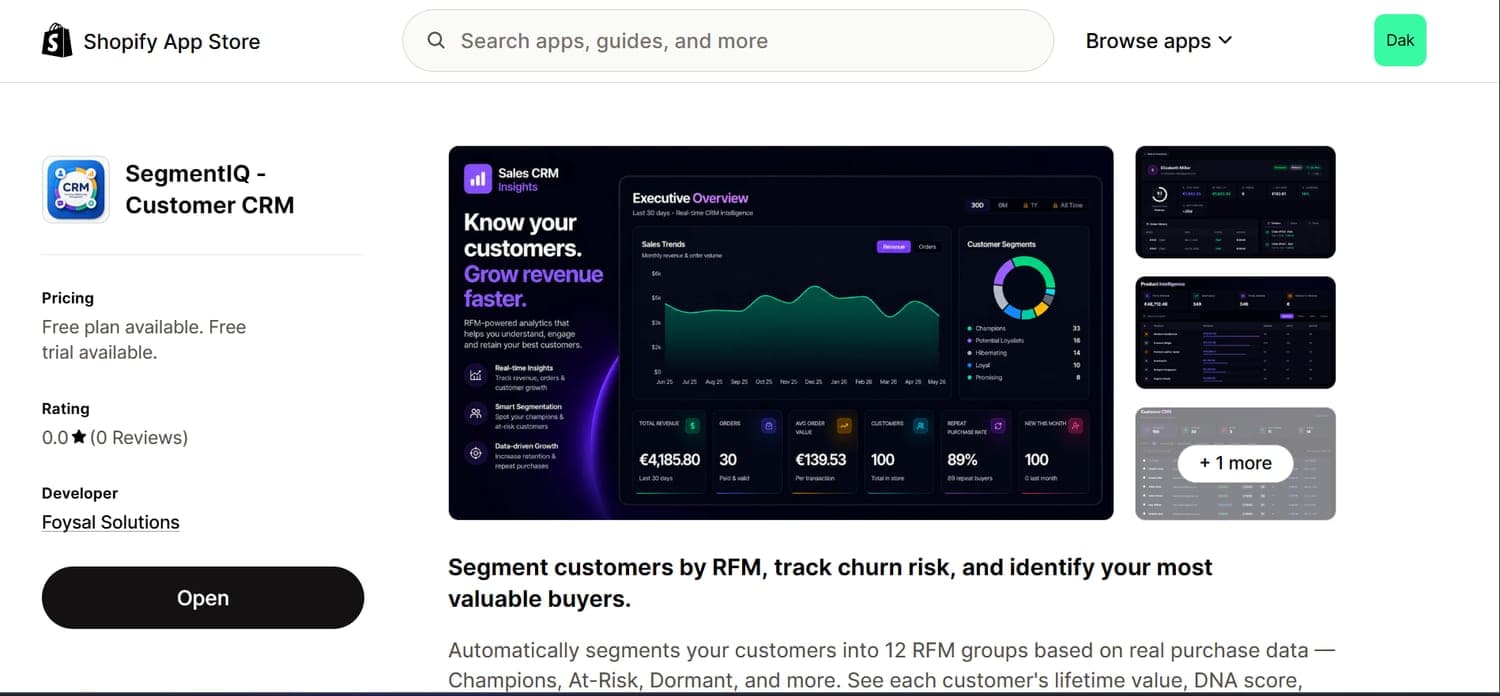Select the €4,185.80 total revenue value
Viewport: 1500px width, 696px height.
point(669,460)
